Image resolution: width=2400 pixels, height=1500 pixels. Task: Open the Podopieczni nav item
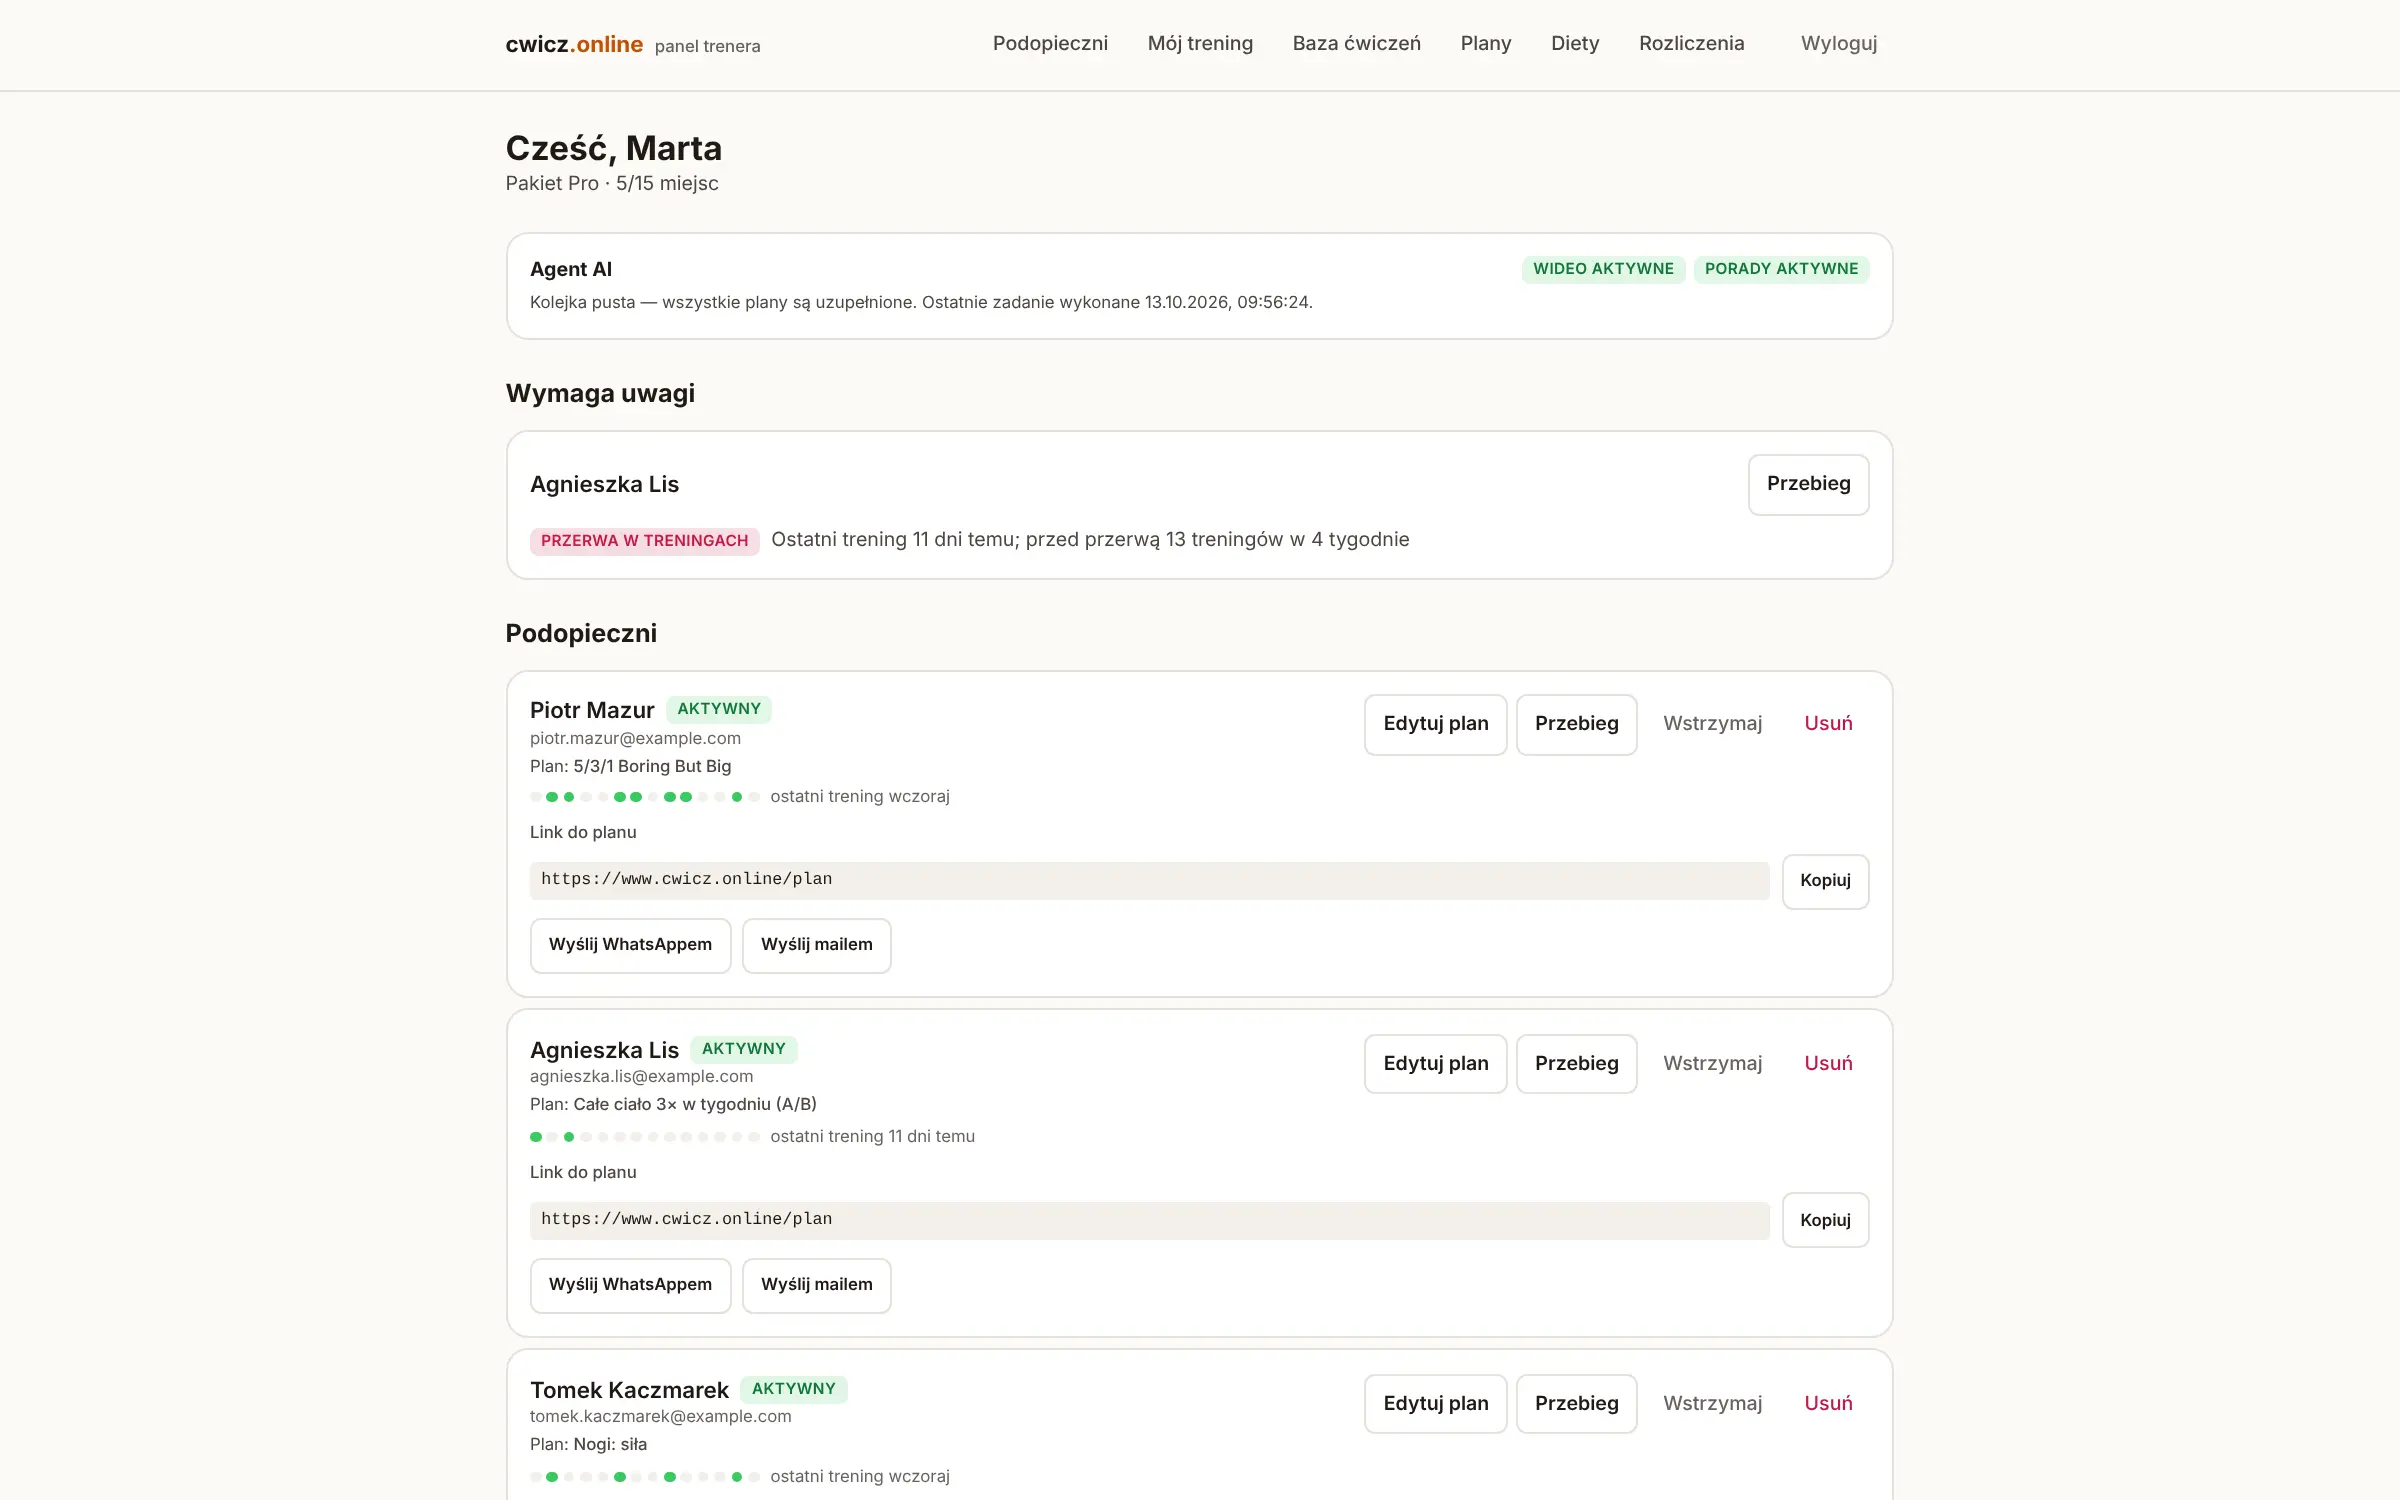coord(1050,43)
